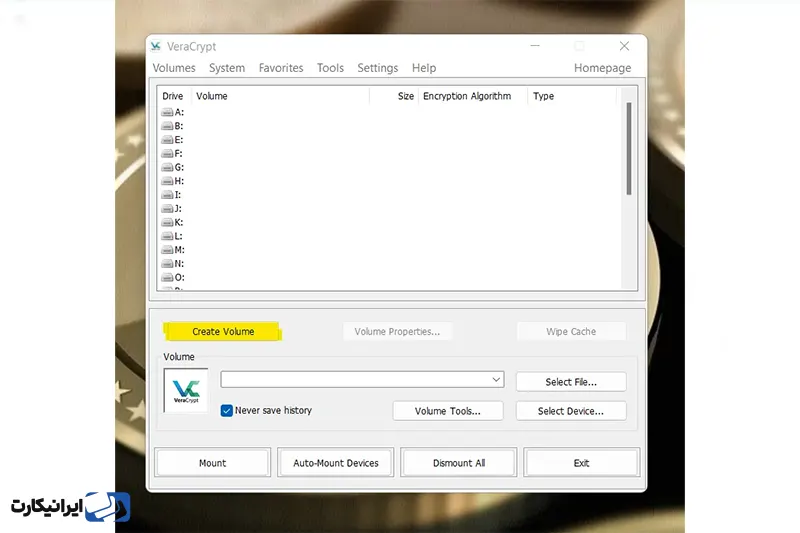Expand the volume path dropdown arrow
The width and height of the screenshot is (800, 533).
pyautogui.click(x=496, y=379)
